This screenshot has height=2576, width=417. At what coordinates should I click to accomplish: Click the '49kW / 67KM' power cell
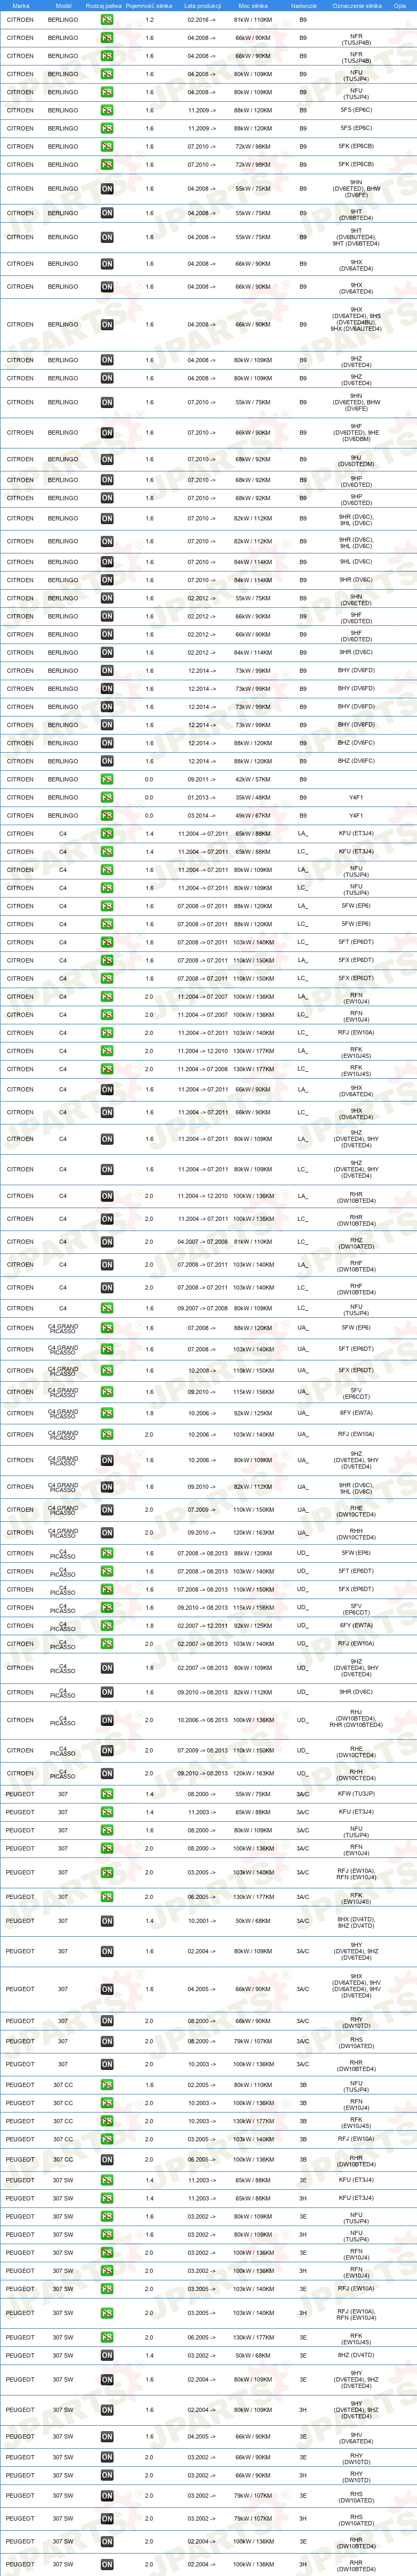point(253,816)
